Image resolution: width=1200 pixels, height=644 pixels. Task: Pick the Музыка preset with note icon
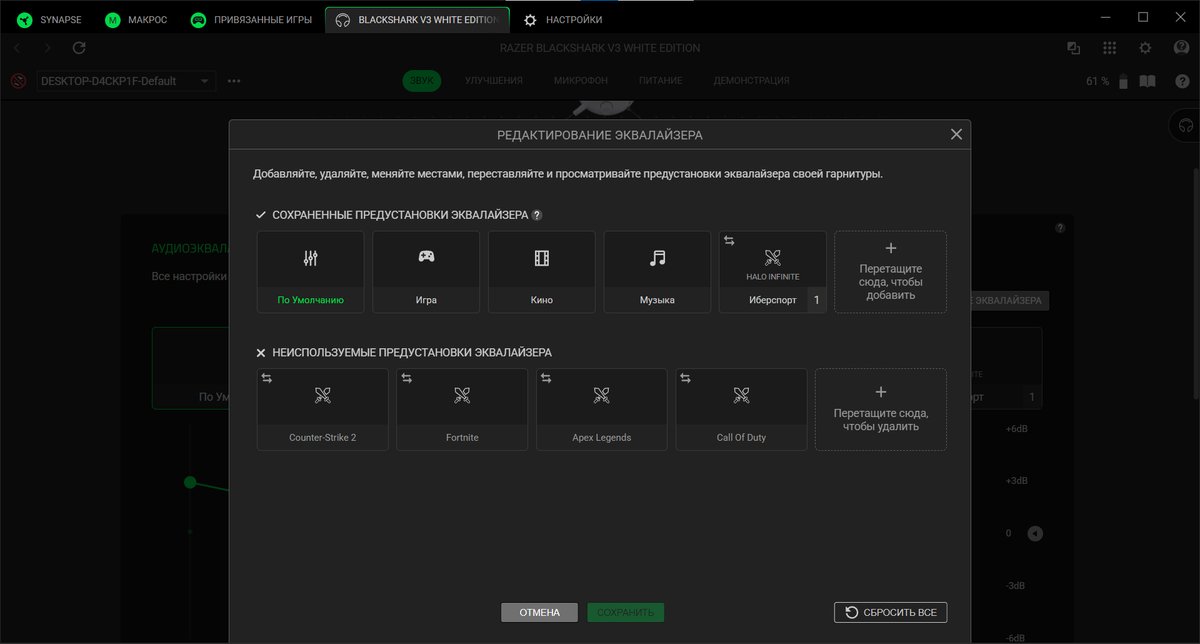pyautogui.click(x=657, y=272)
